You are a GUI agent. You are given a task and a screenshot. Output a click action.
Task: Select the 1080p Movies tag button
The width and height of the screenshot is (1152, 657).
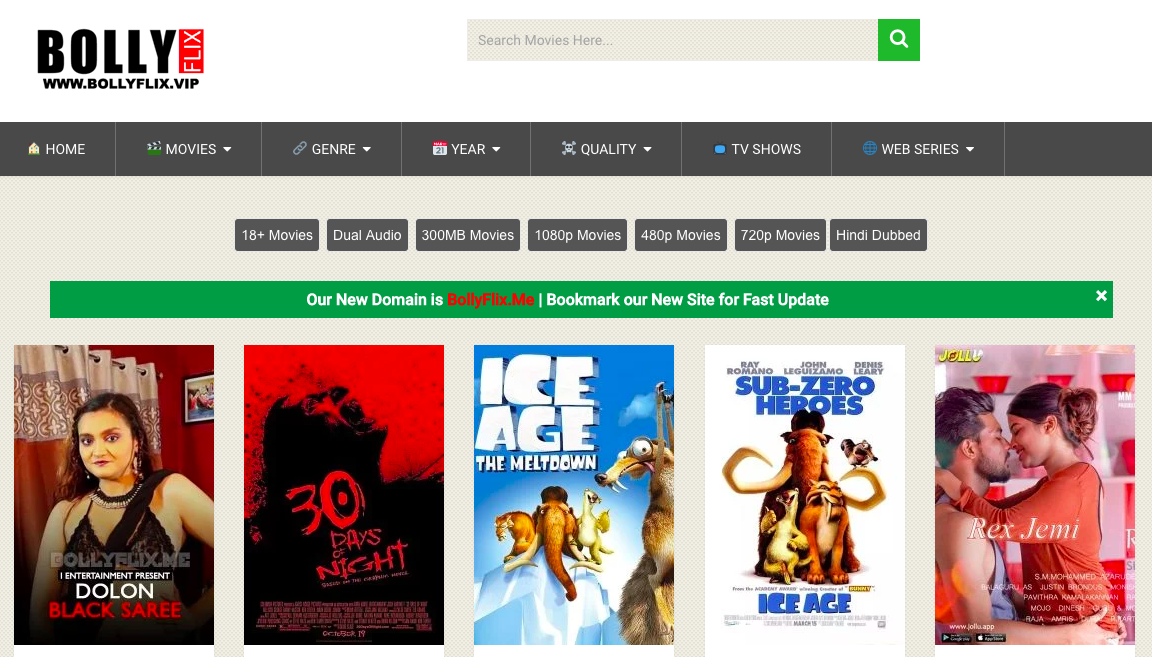577,235
